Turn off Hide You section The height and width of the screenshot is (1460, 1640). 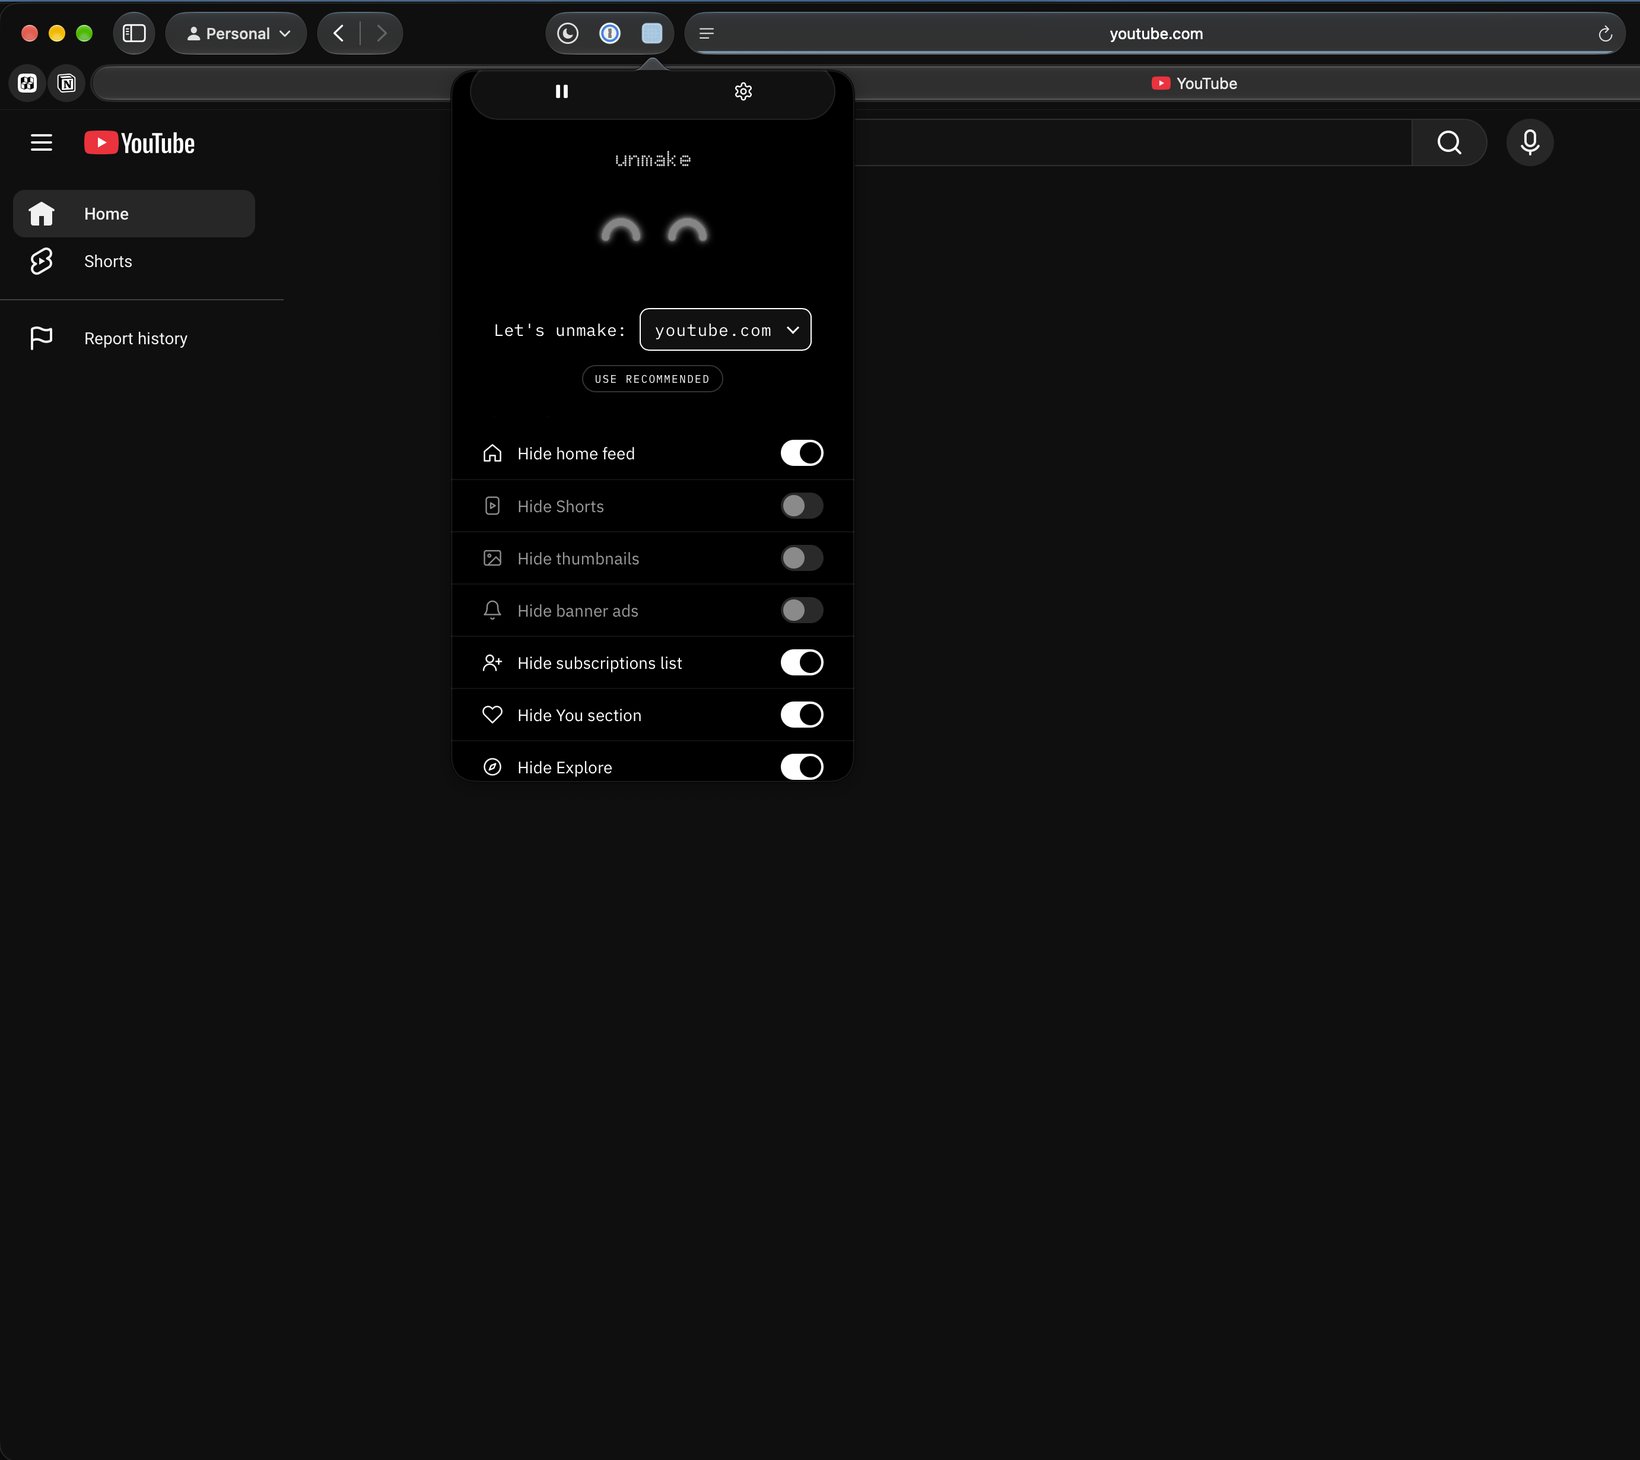tap(802, 715)
